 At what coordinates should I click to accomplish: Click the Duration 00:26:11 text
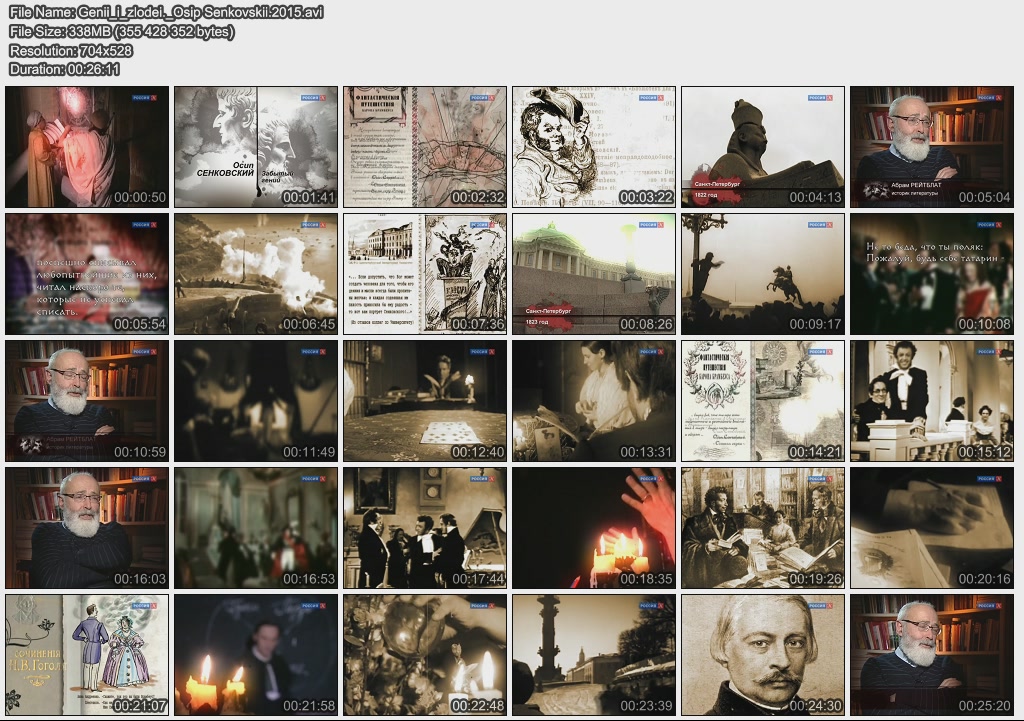[65, 69]
